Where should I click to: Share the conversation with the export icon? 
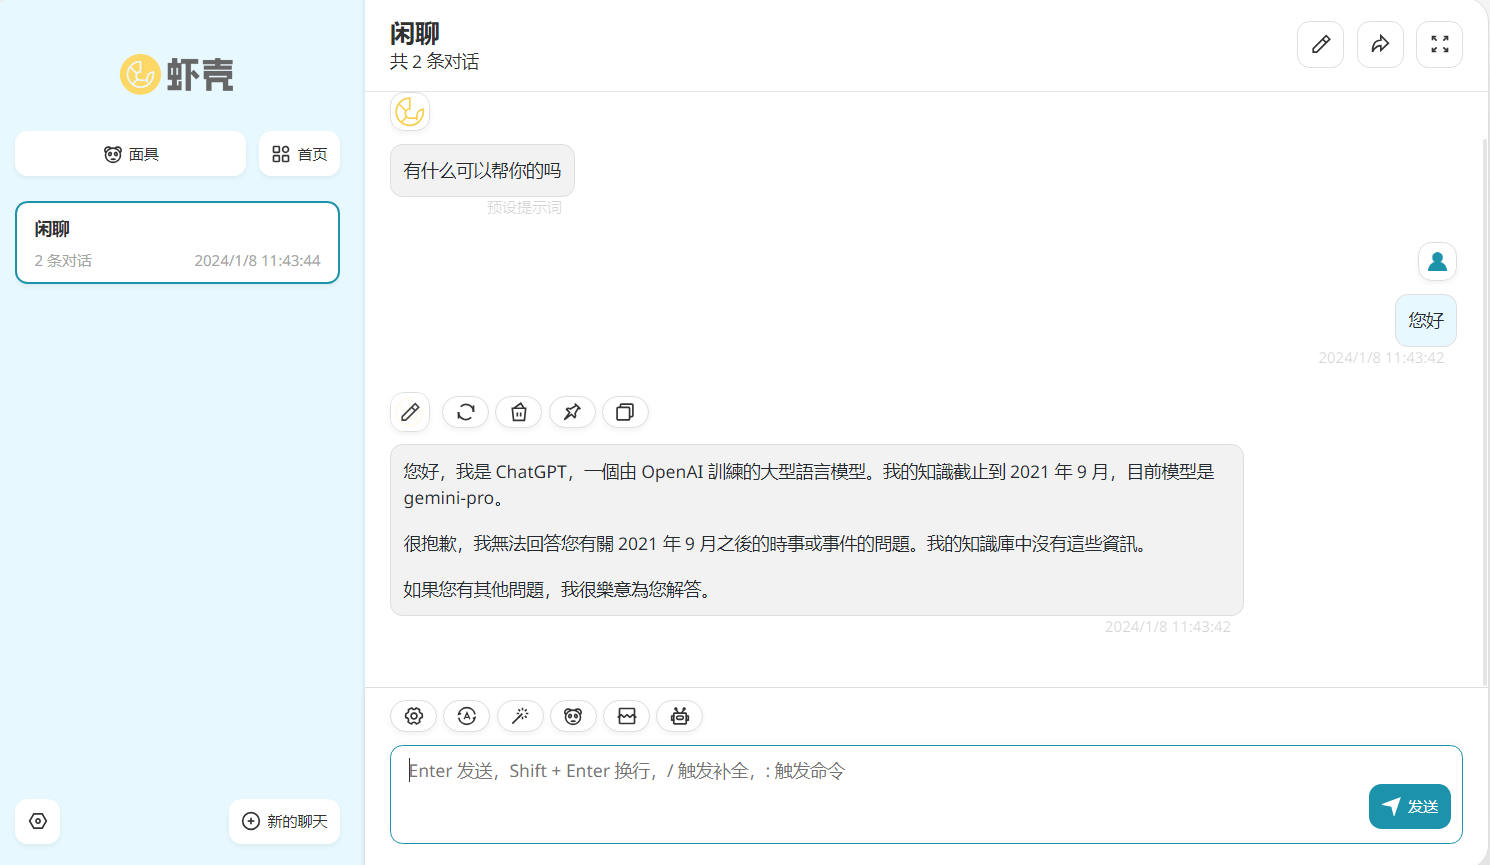pyautogui.click(x=1380, y=44)
